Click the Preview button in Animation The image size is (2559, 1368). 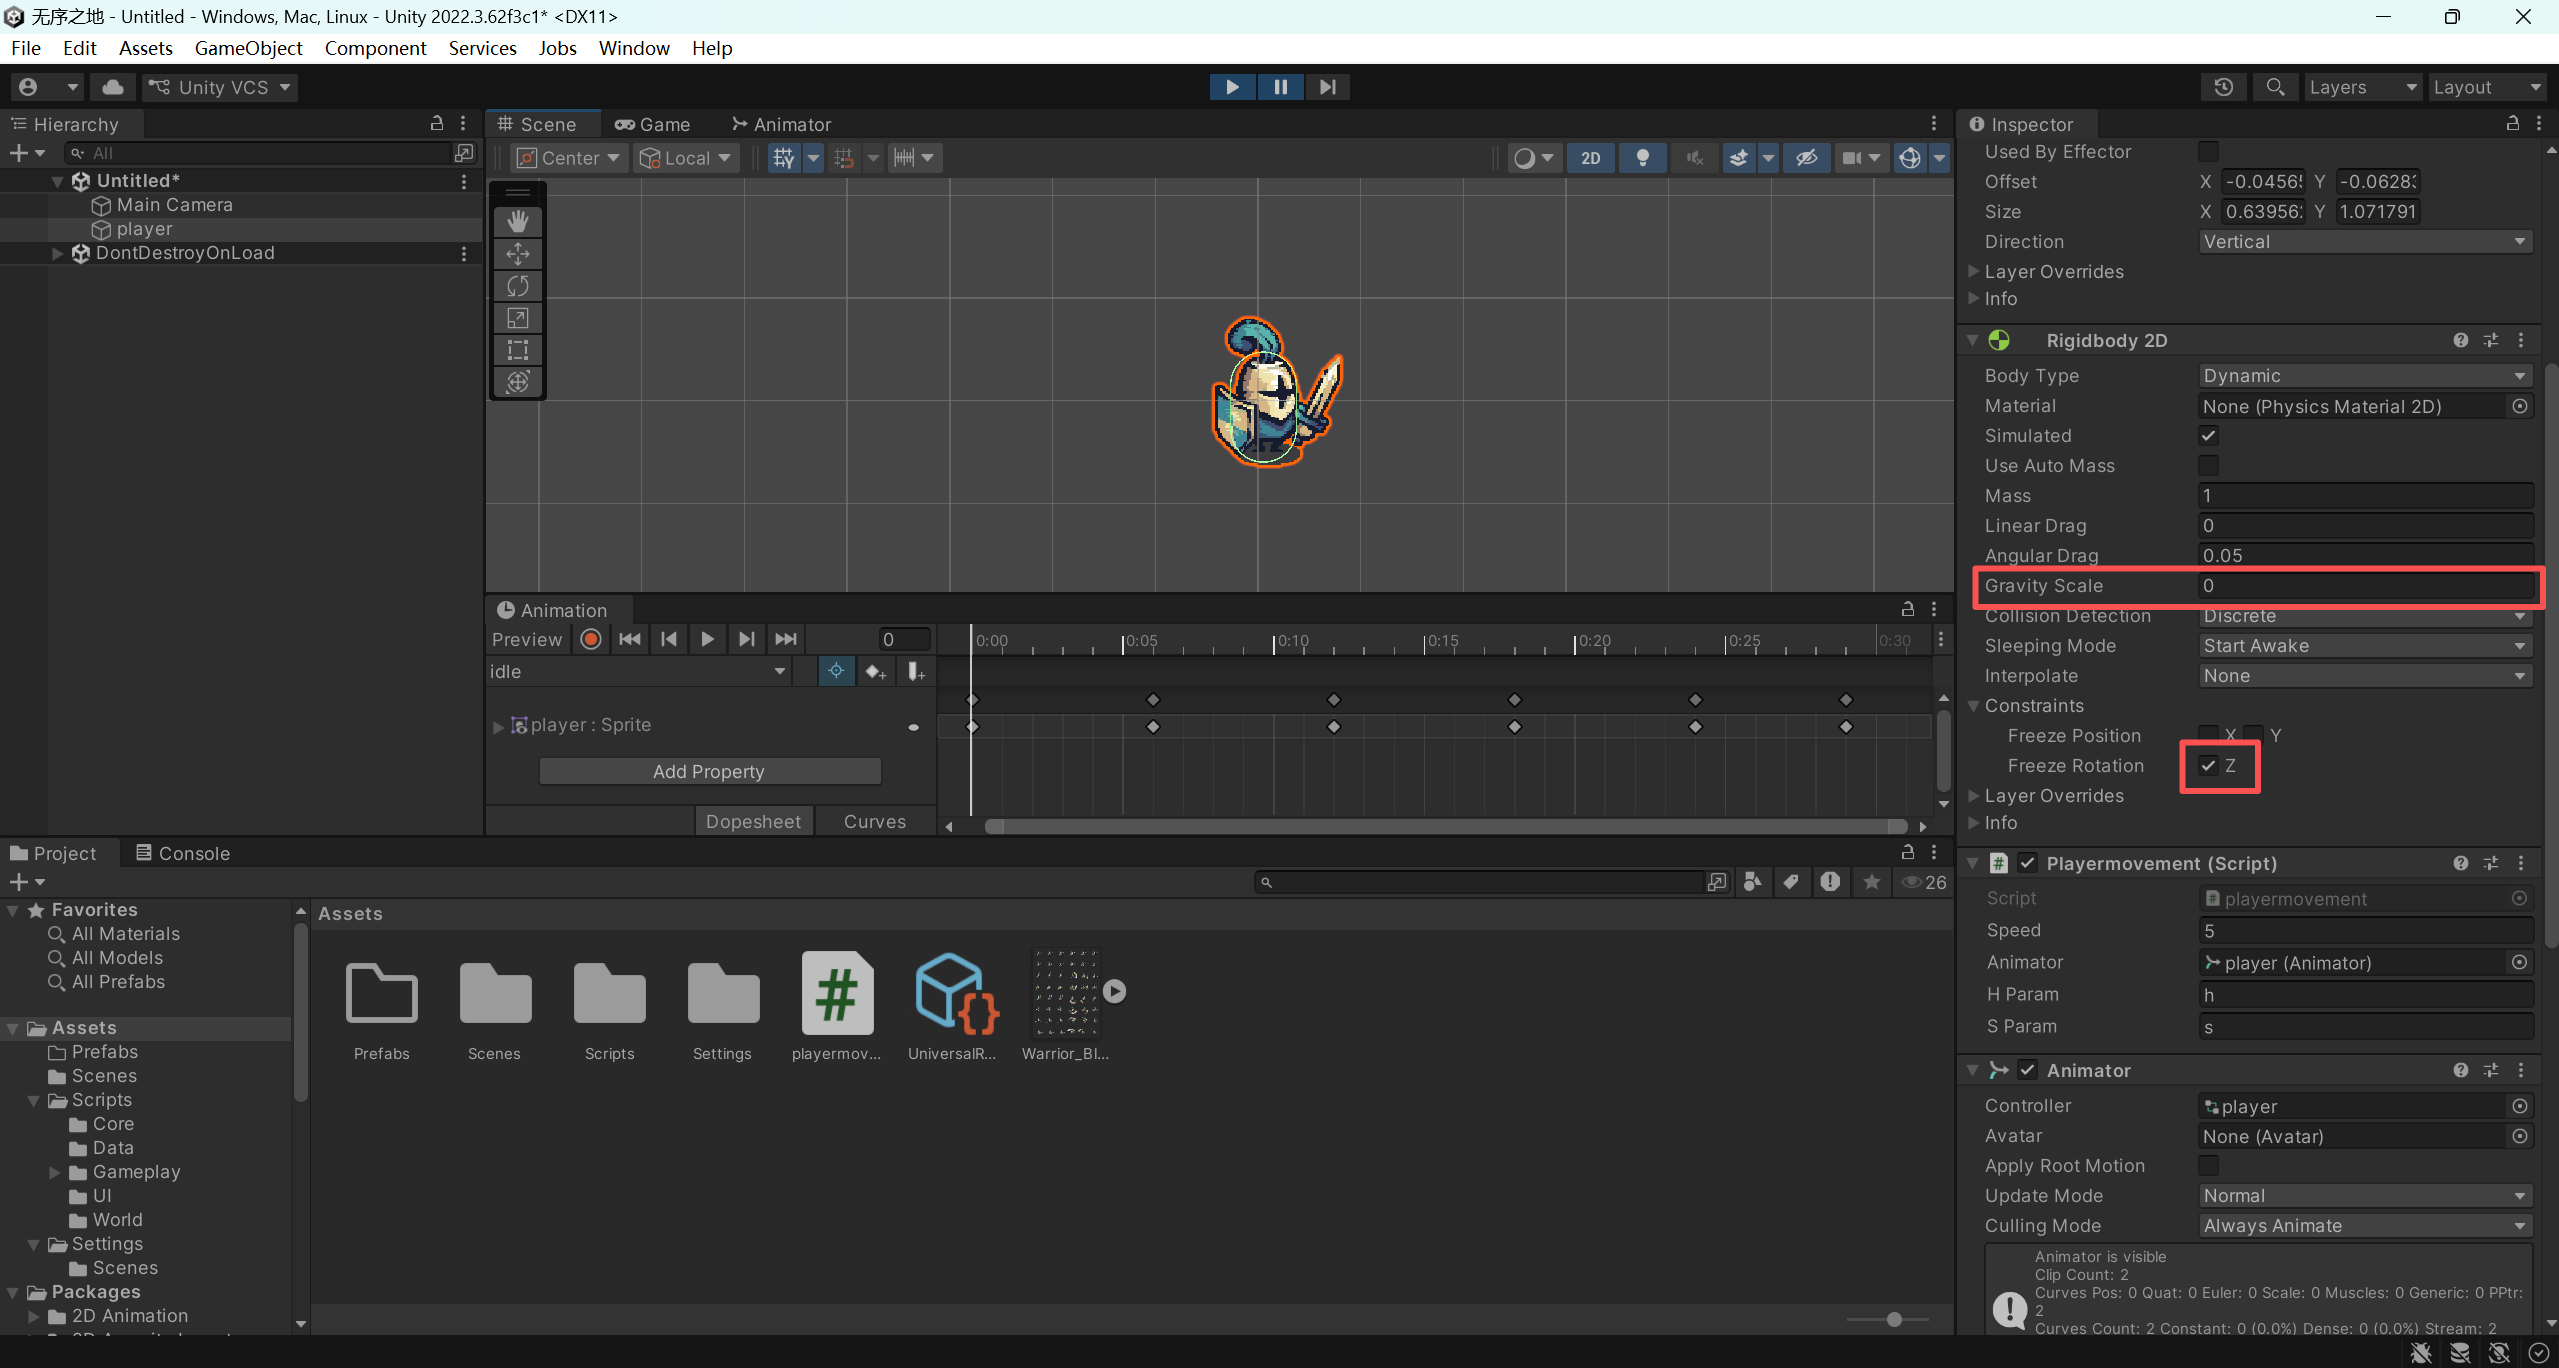pos(527,640)
